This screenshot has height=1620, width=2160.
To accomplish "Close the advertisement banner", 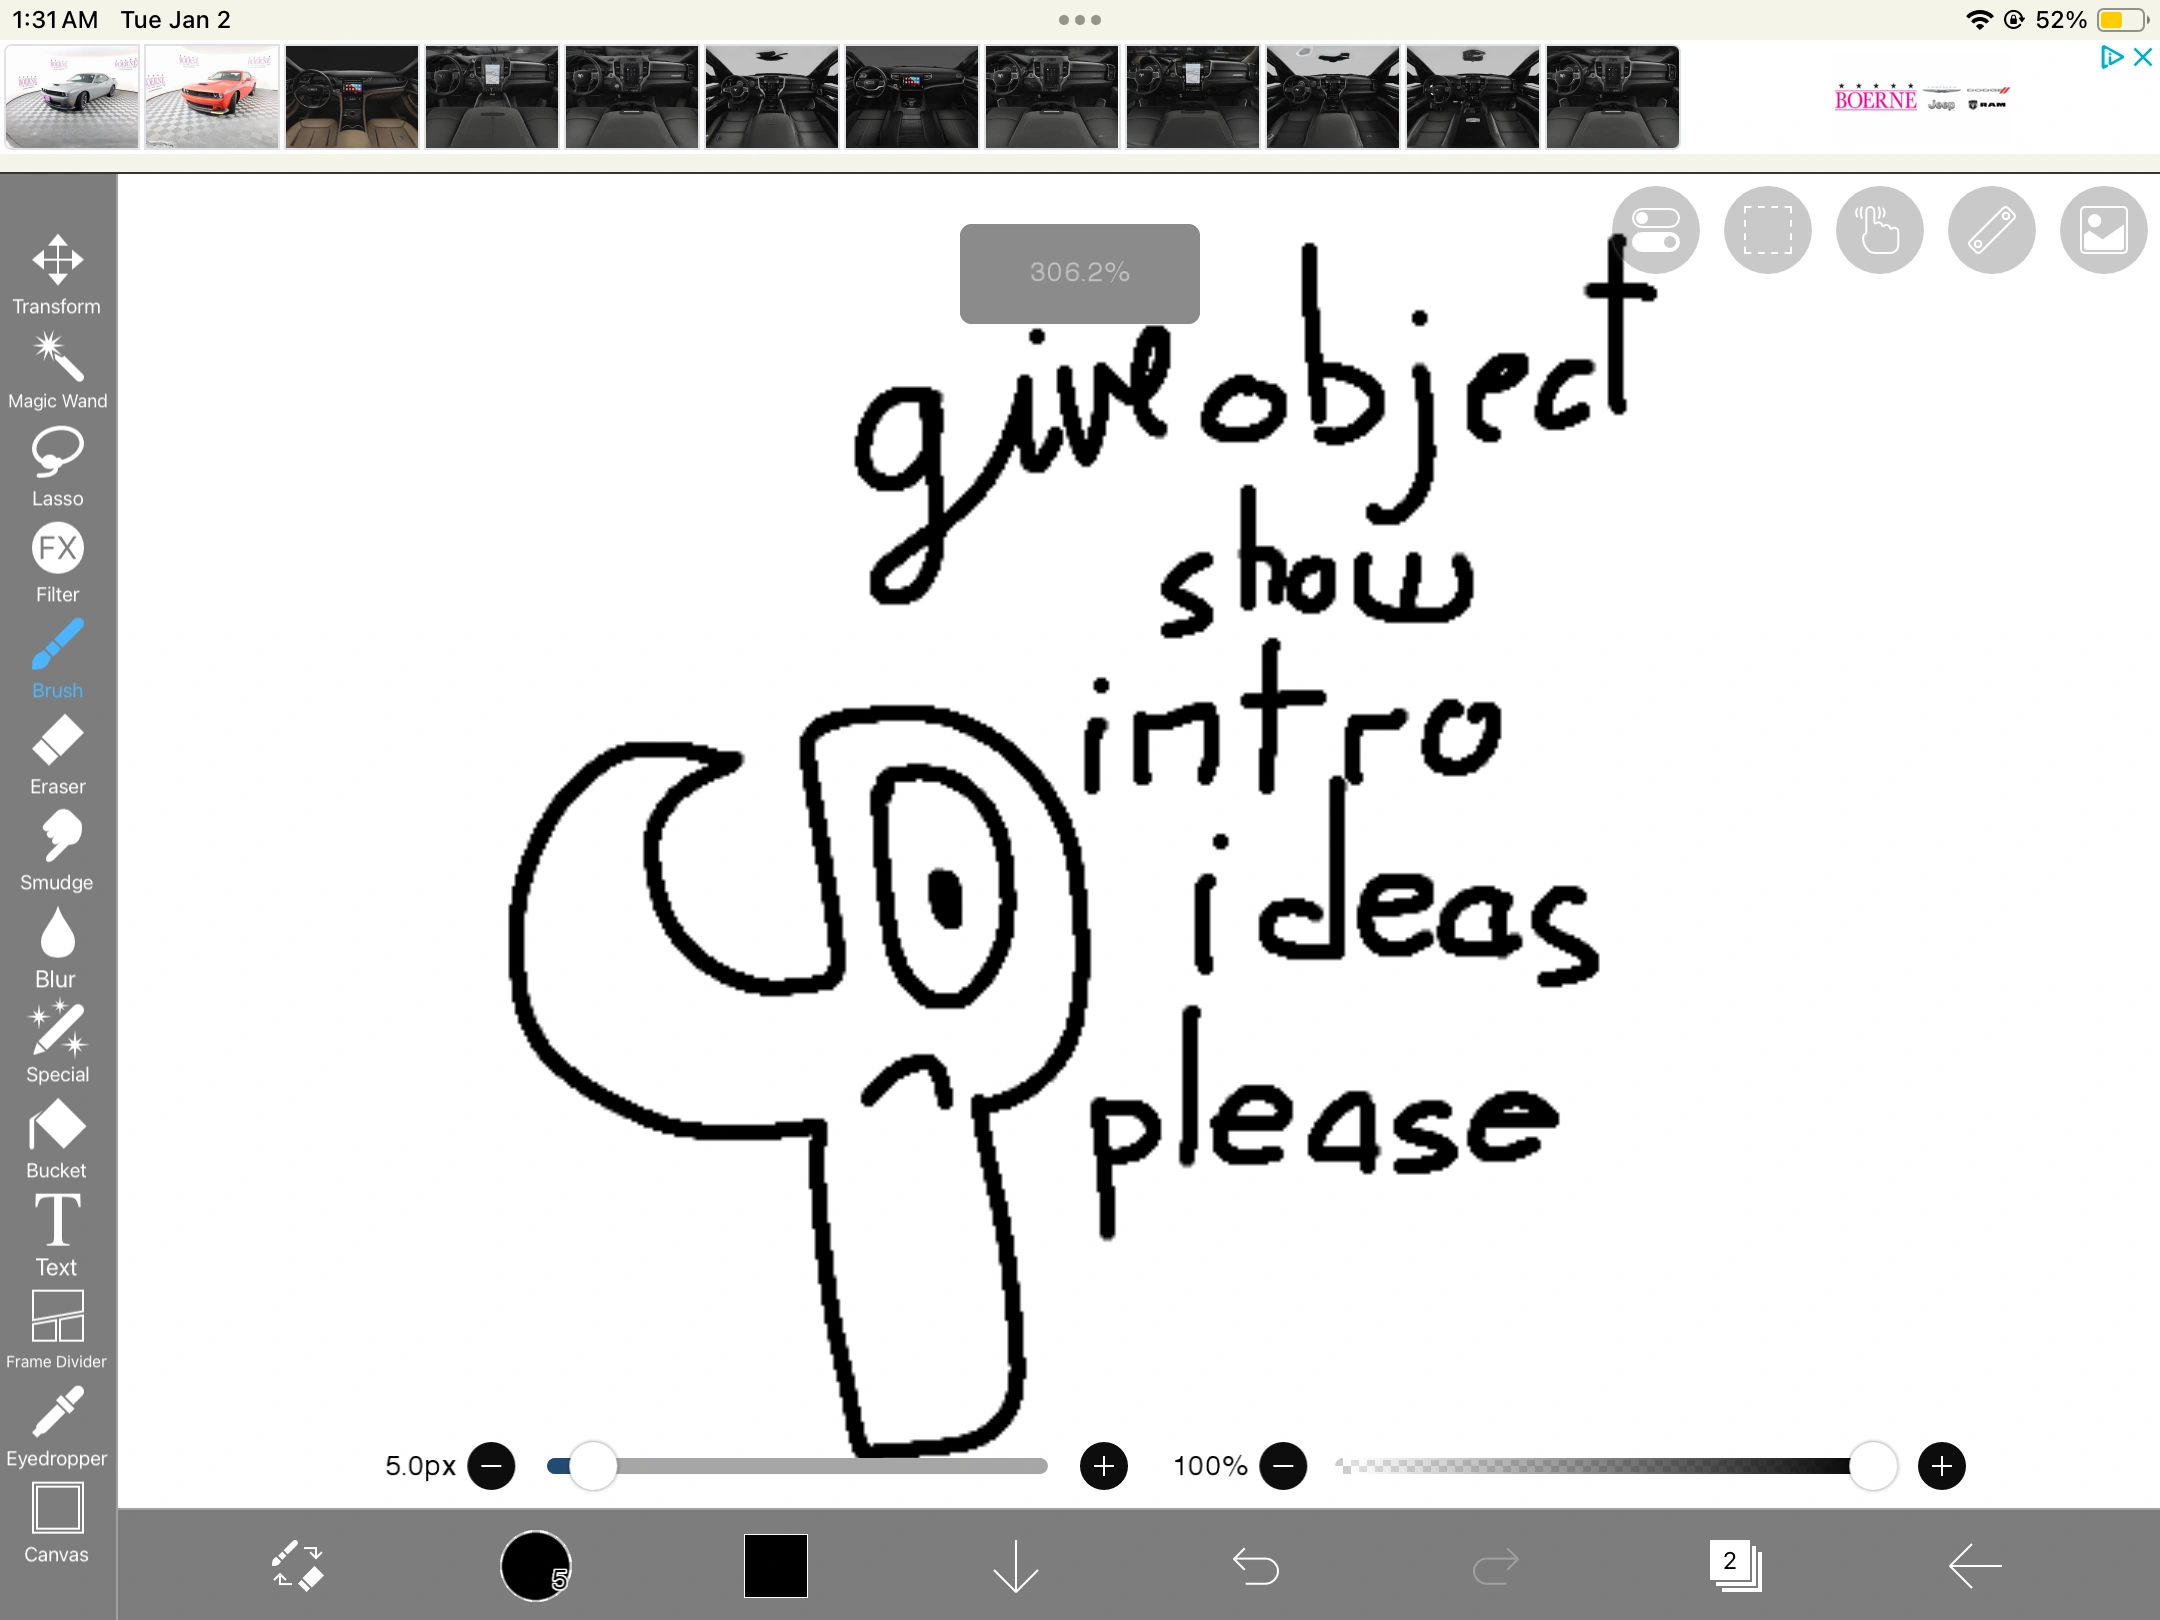I will coord(2142,57).
